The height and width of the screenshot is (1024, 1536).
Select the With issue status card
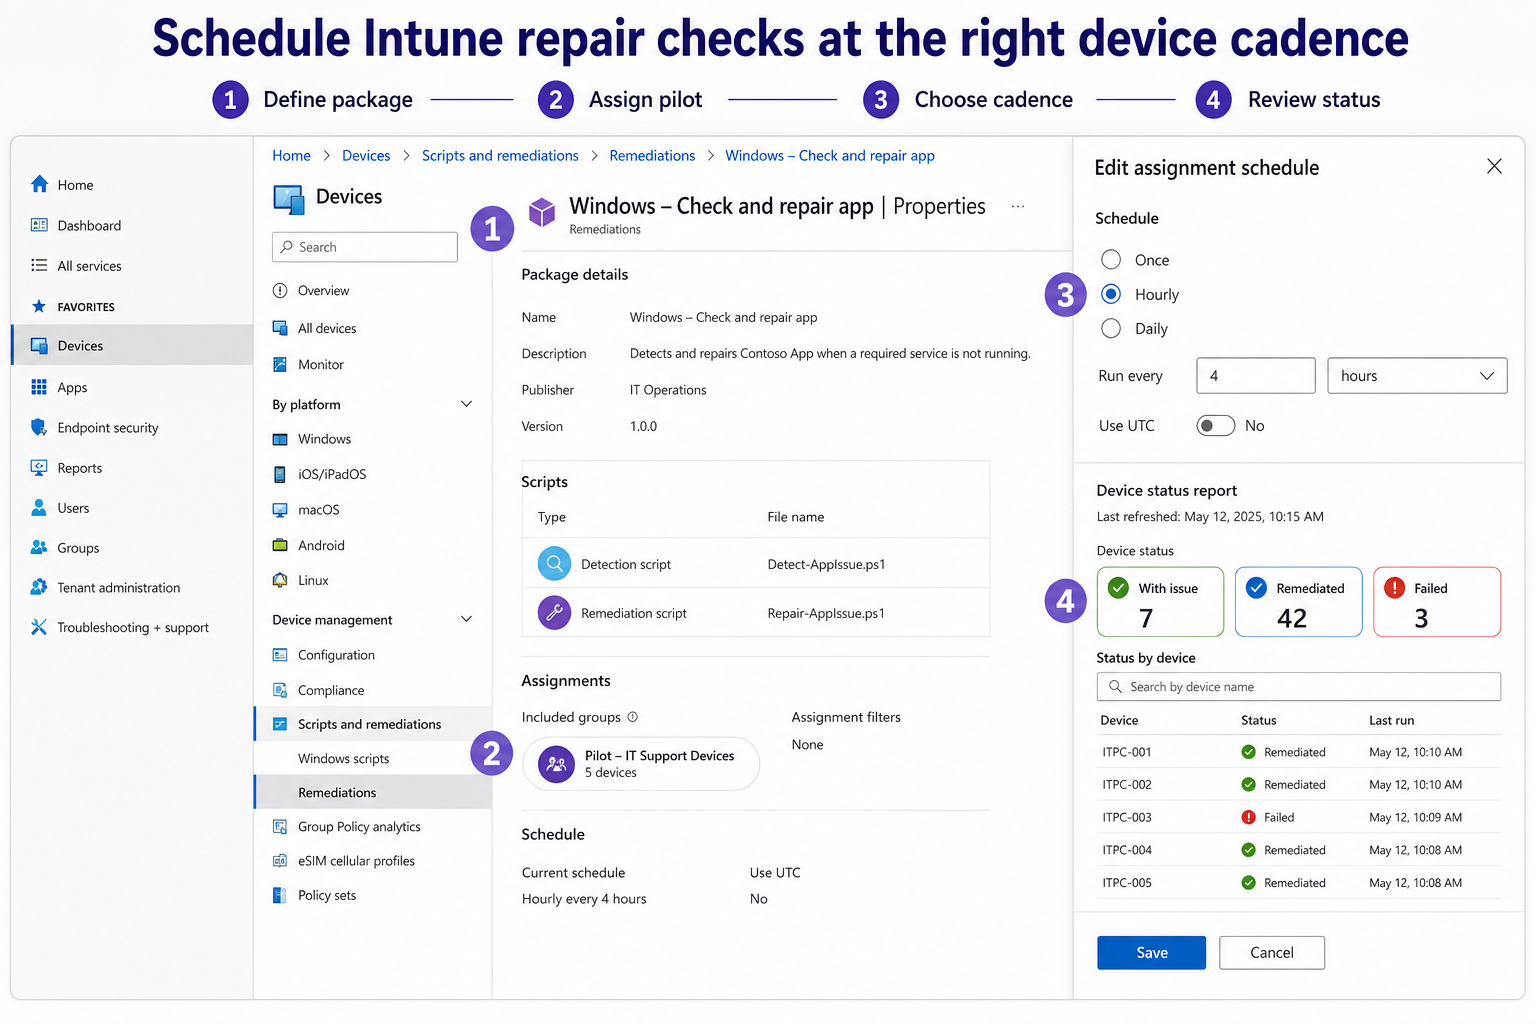click(1160, 602)
